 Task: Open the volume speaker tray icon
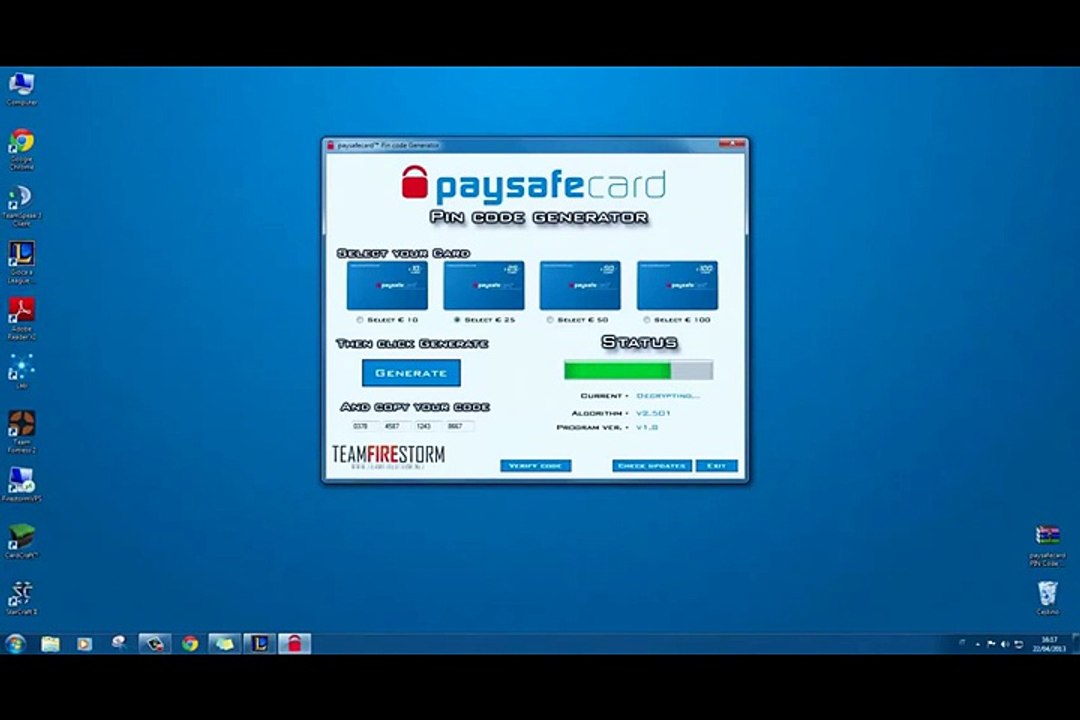point(1005,644)
